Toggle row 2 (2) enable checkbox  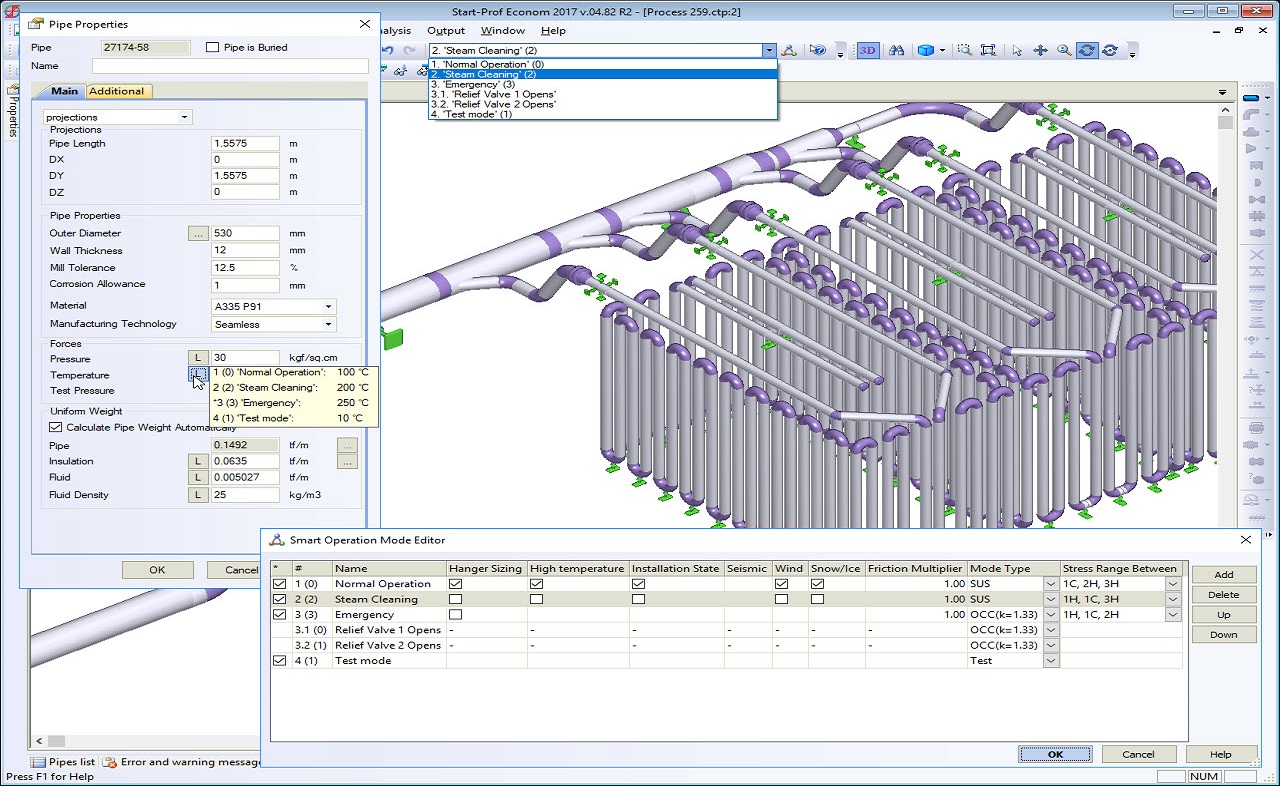click(x=279, y=599)
